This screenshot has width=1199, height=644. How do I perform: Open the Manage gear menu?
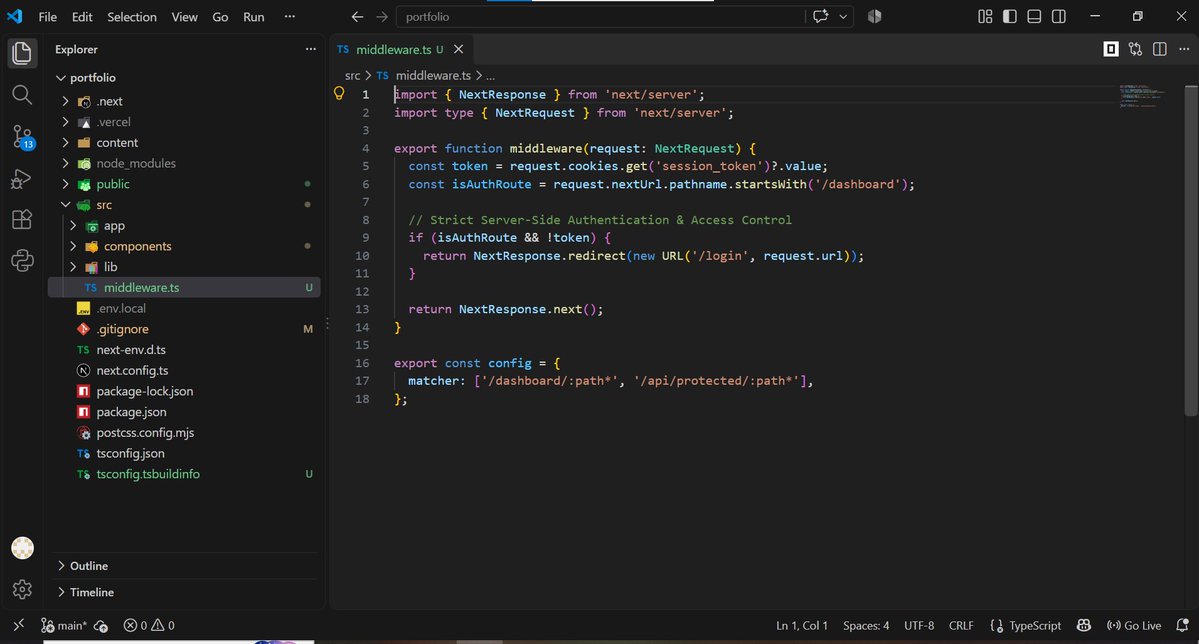coord(22,589)
